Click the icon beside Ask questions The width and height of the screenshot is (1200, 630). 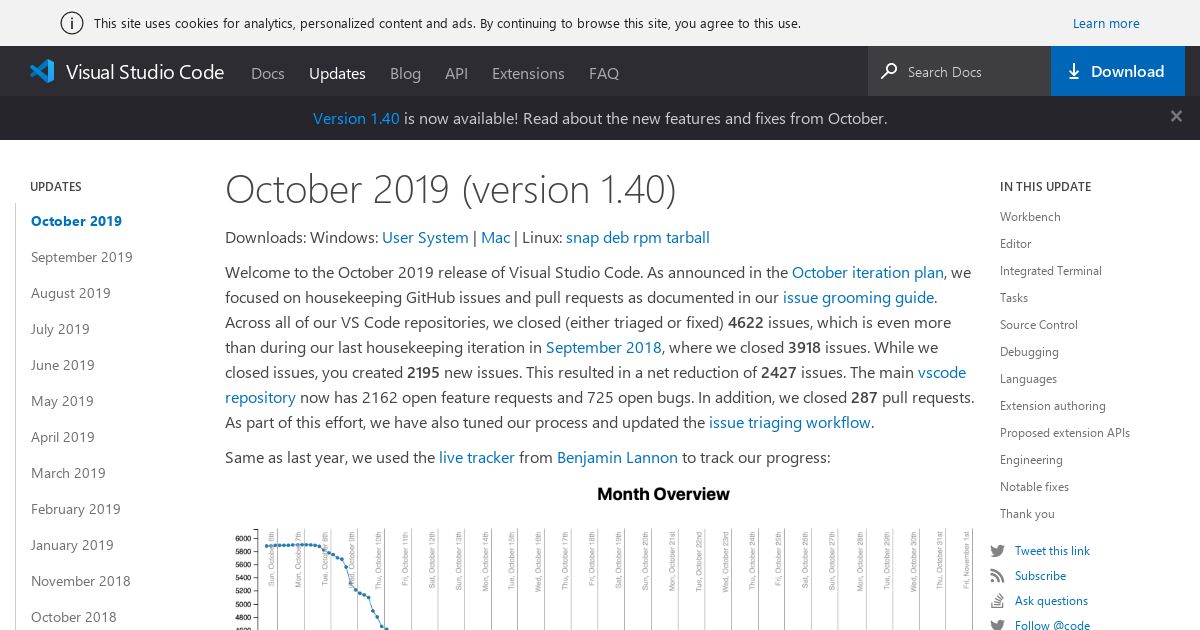point(997,601)
